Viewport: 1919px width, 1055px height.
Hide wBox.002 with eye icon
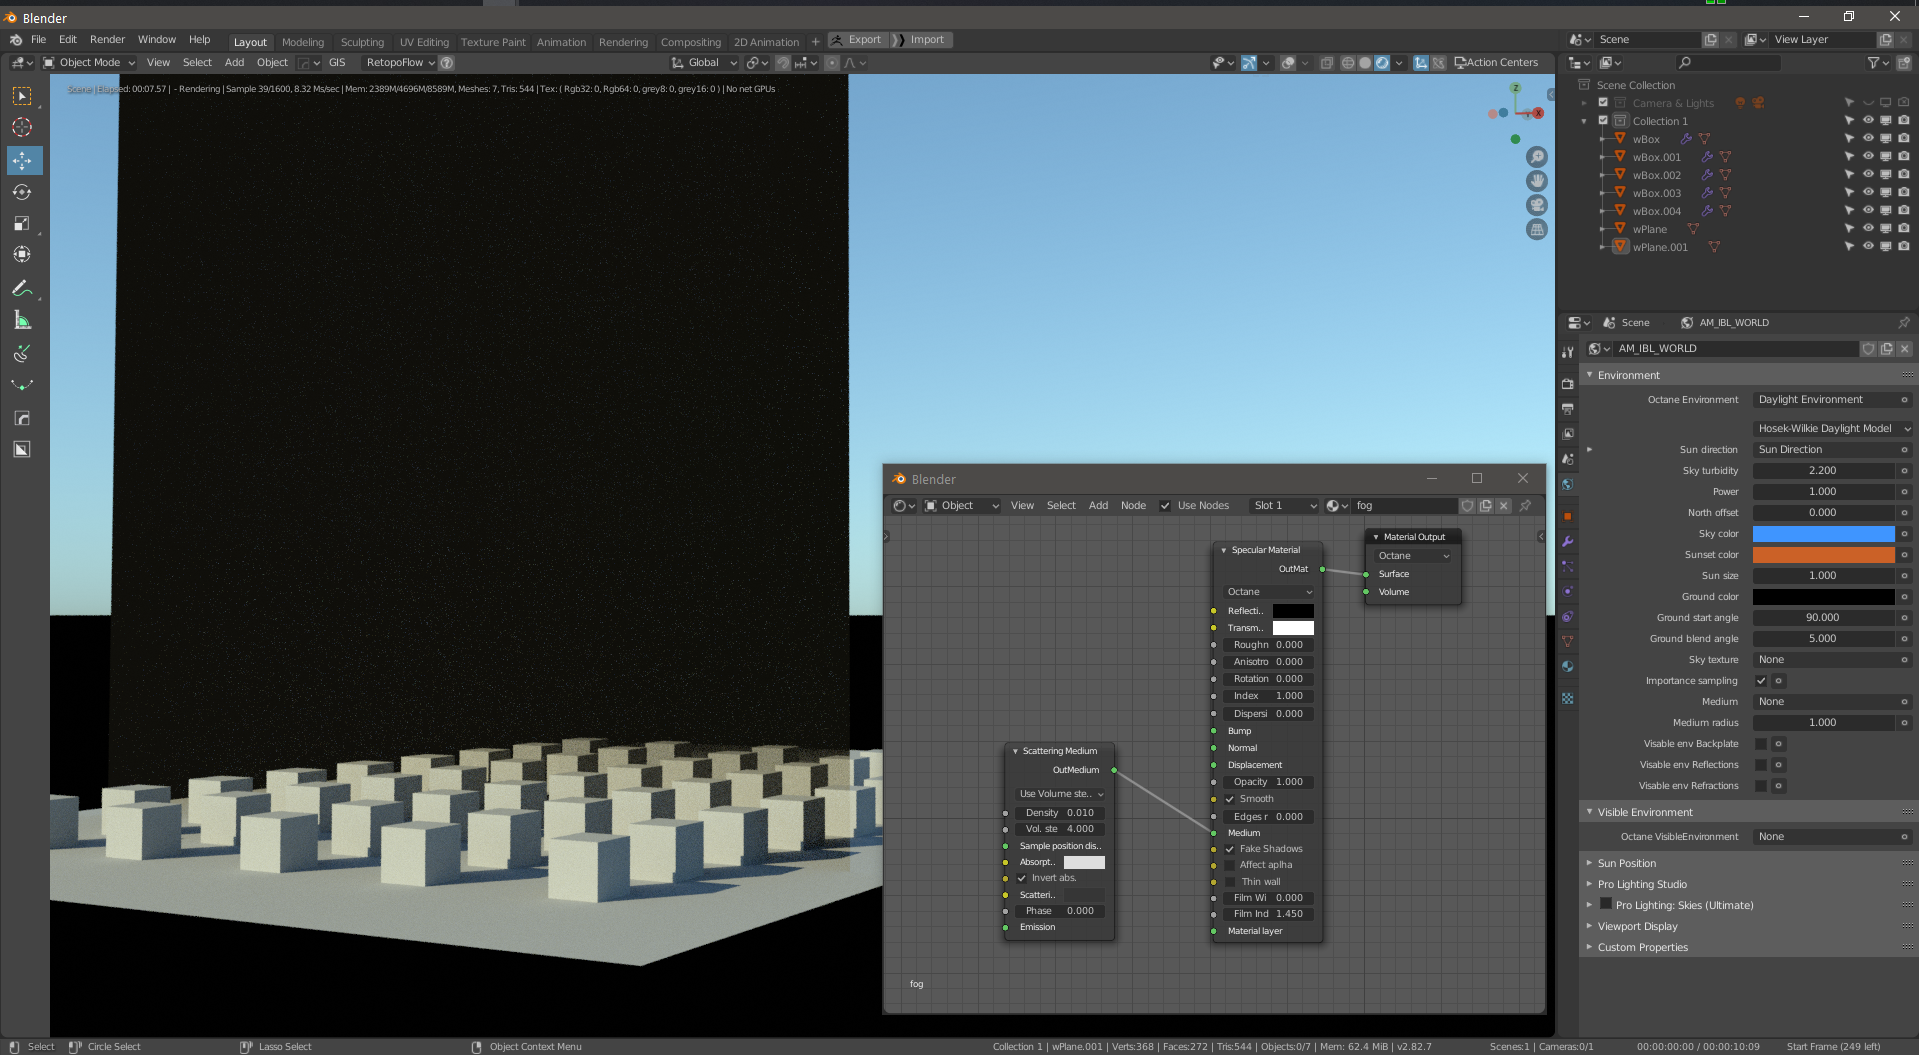click(1868, 175)
